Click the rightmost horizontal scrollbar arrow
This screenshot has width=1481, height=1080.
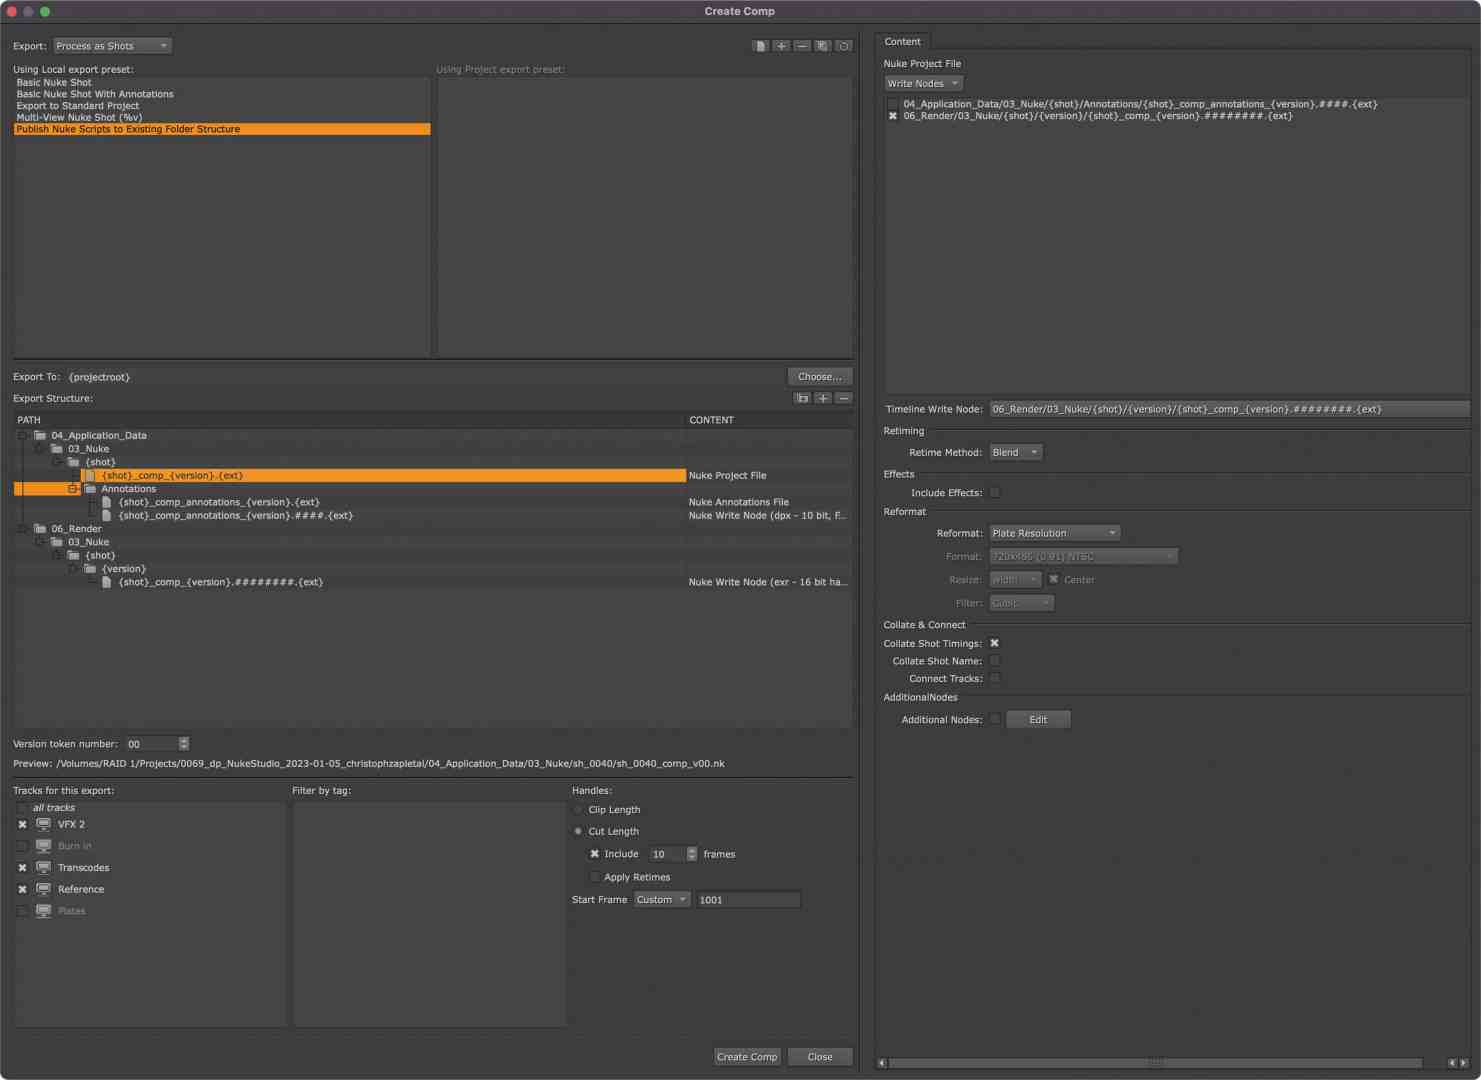click(x=1464, y=1063)
